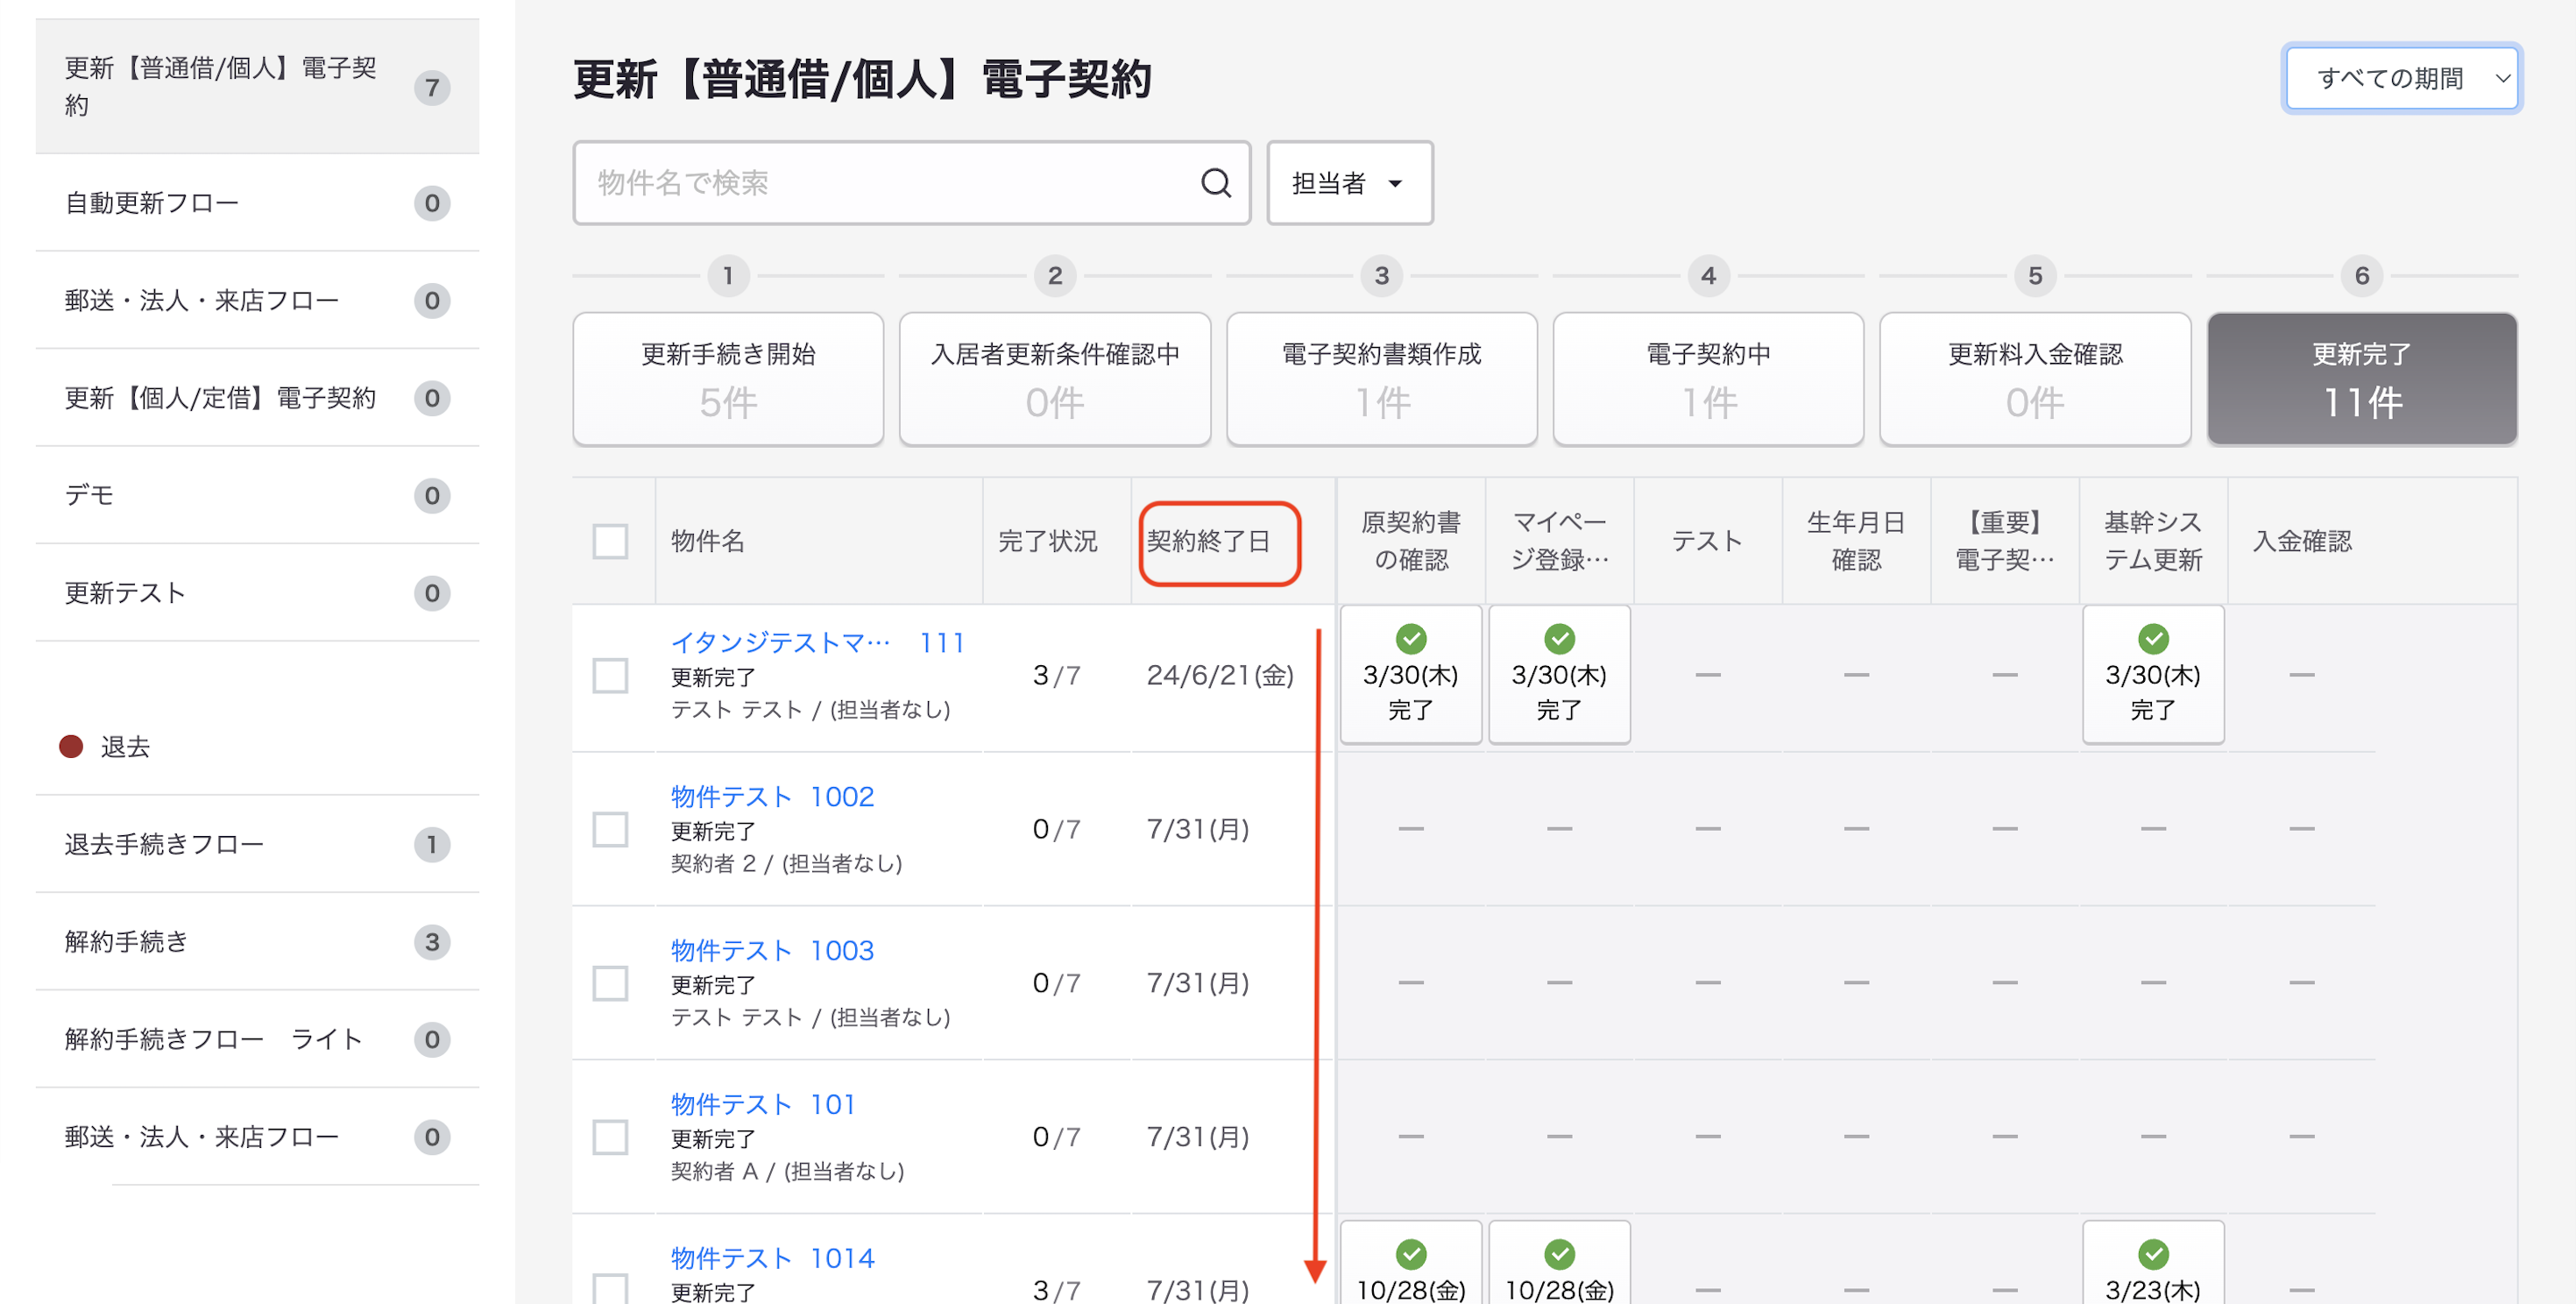Check the 物件テスト 1014 row checkbox
Image resolution: width=2576 pixels, height=1304 pixels.
coord(610,1288)
